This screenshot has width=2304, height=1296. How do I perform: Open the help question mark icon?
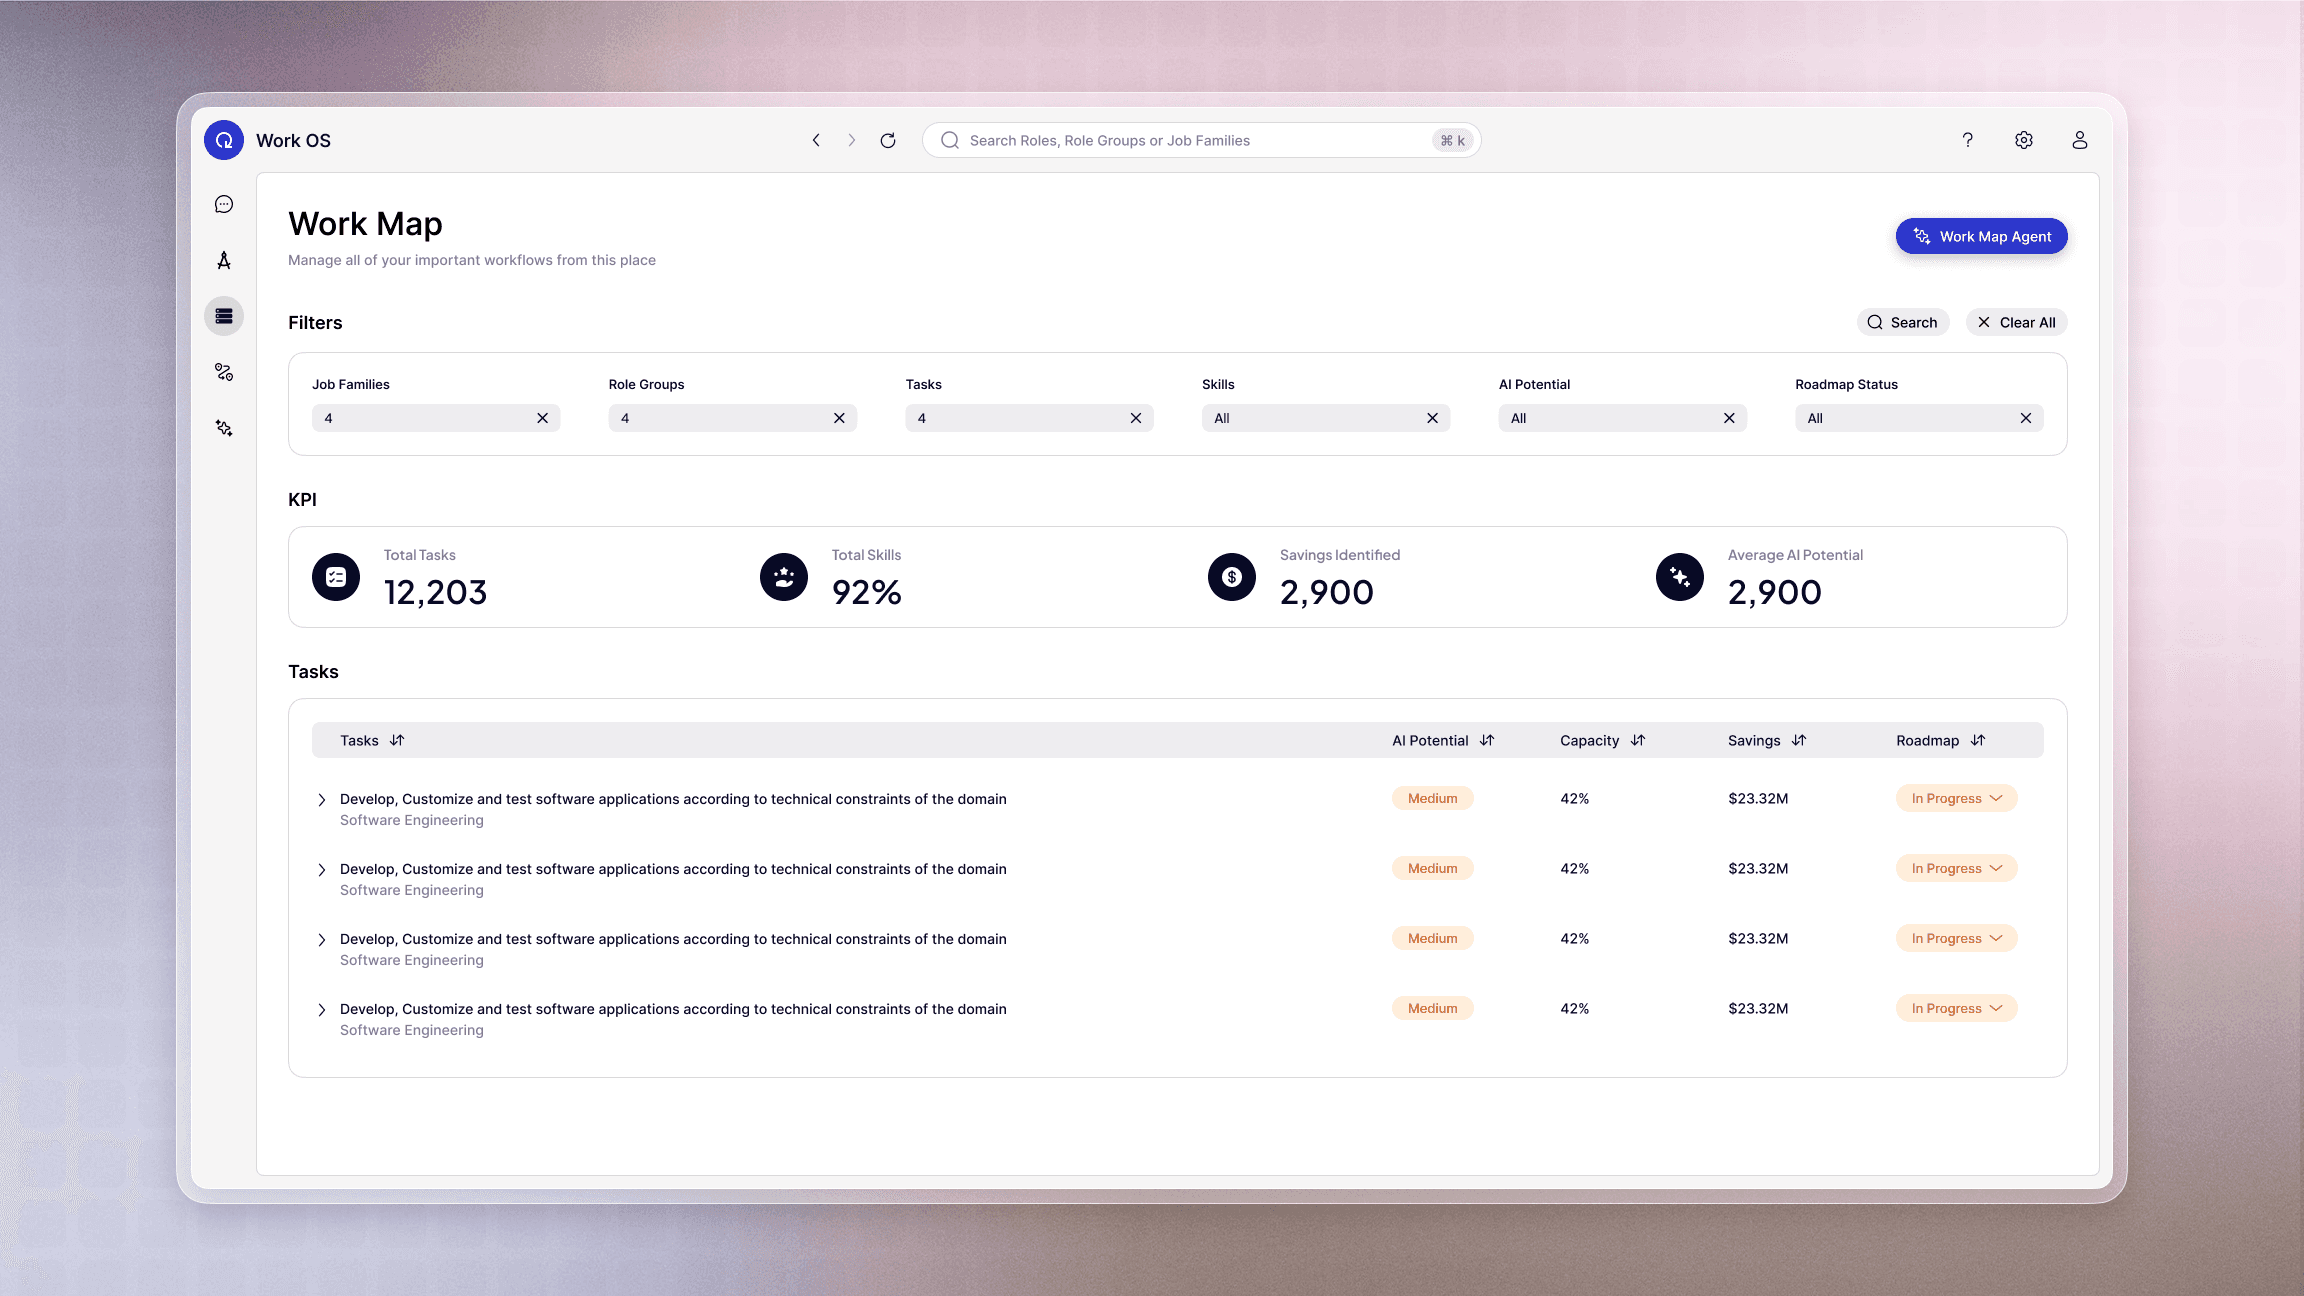[1967, 140]
